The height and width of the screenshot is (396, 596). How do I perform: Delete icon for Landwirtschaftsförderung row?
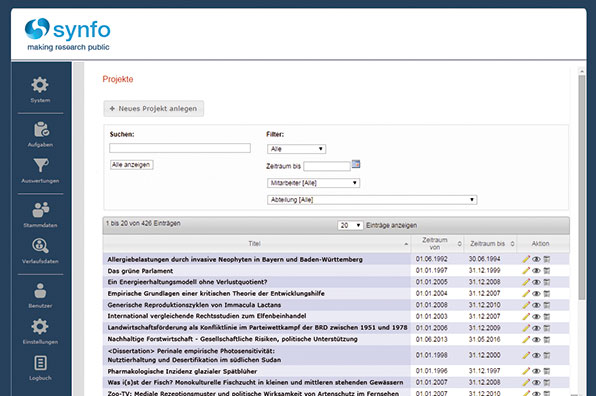pyautogui.click(x=547, y=328)
